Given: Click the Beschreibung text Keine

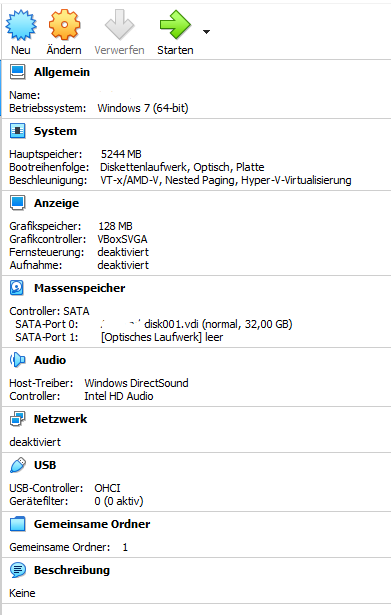Looking at the screenshot, I should [x=22, y=593].
